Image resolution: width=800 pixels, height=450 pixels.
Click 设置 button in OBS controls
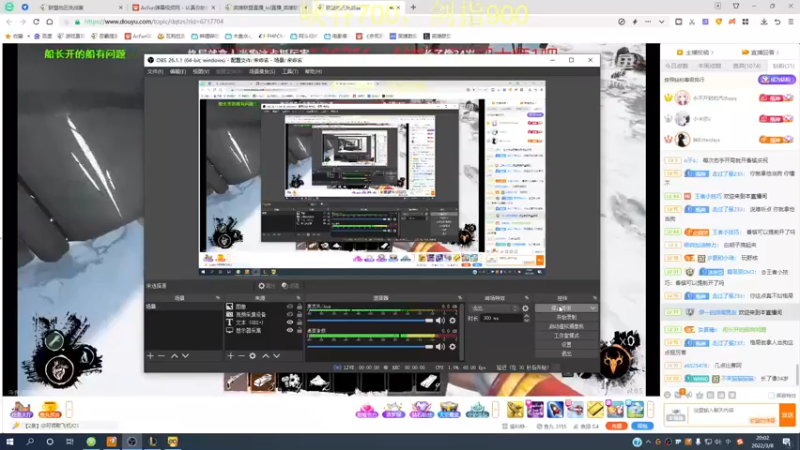click(566, 344)
